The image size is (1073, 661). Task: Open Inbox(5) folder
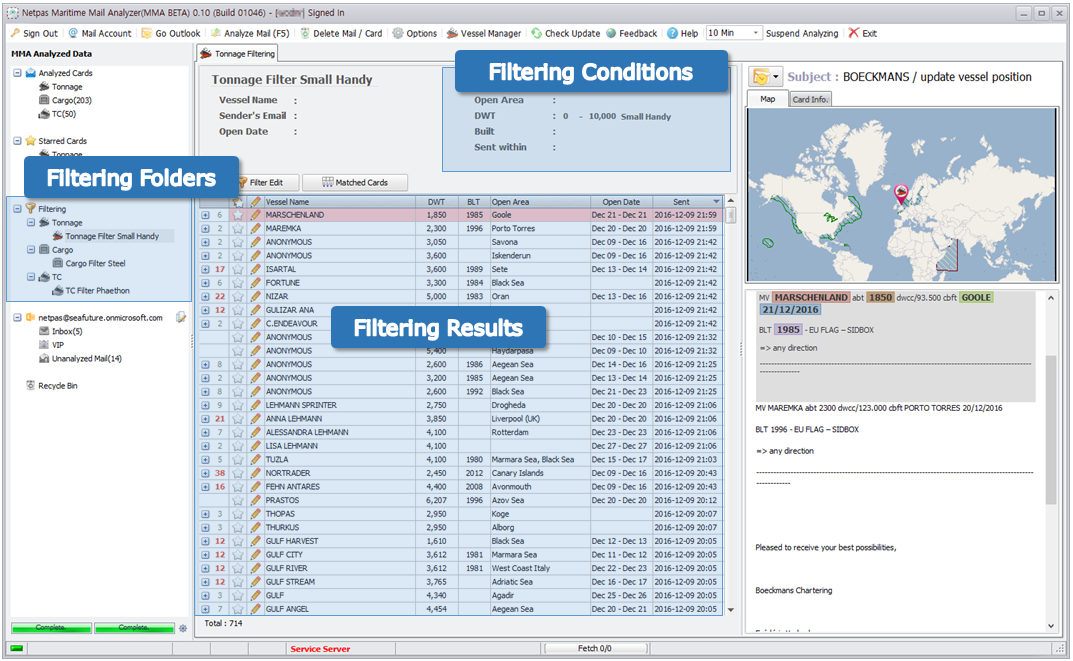point(67,331)
